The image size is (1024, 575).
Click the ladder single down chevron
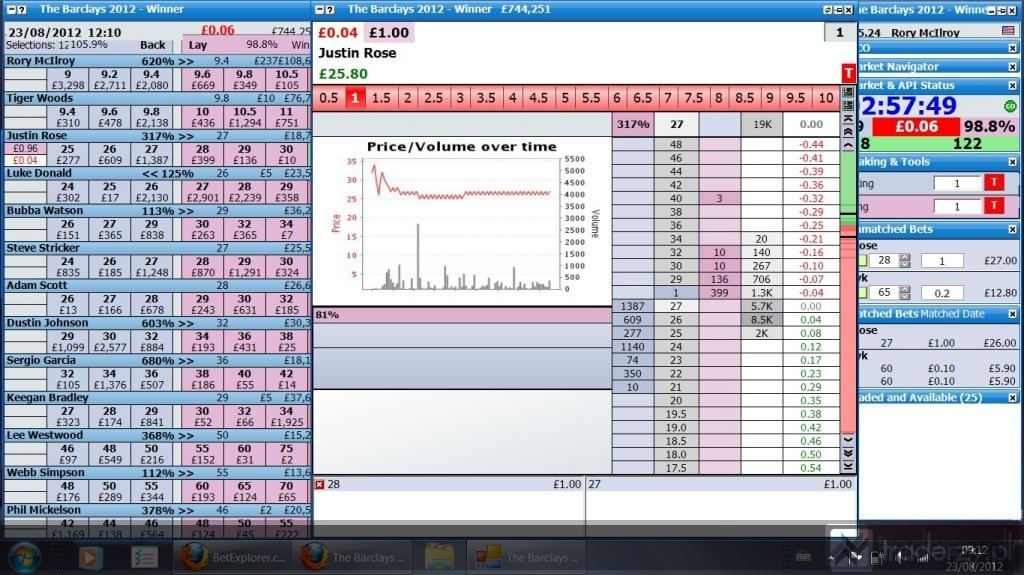[x=848, y=440]
